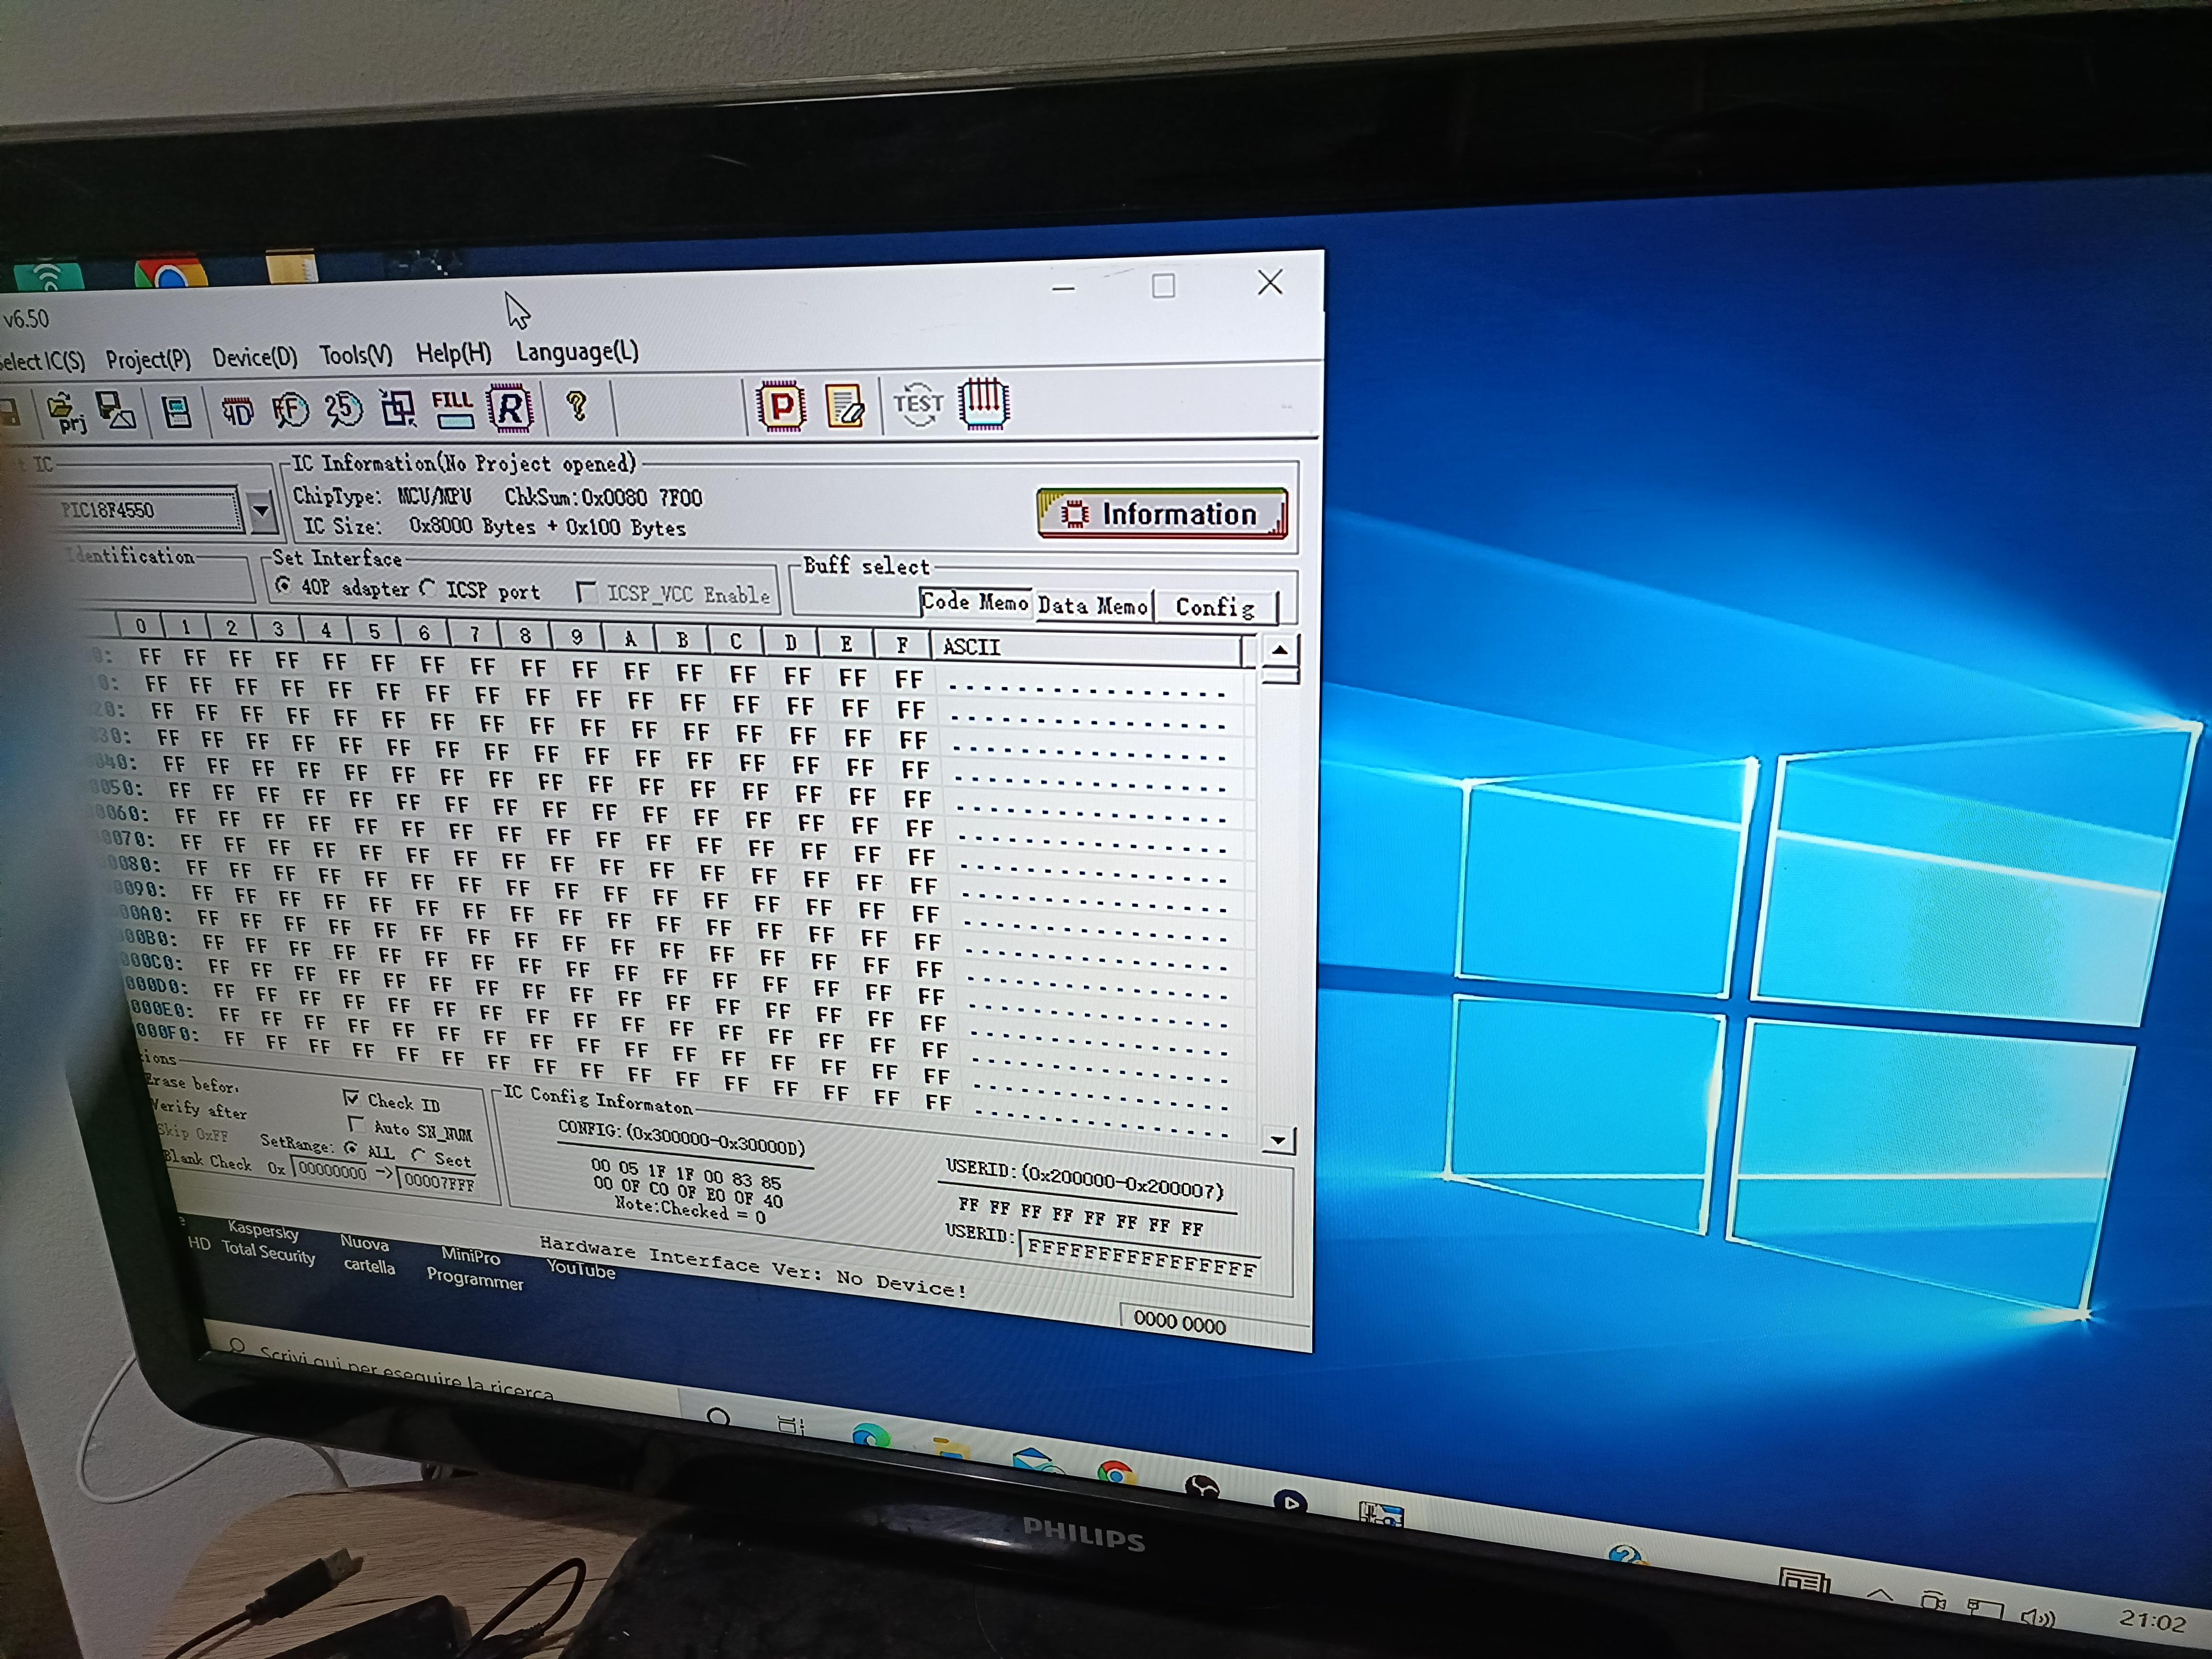The width and height of the screenshot is (2212, 1659).
Task: Uncheck the Check ID checkbox
Action: (x=351, y=1098)
